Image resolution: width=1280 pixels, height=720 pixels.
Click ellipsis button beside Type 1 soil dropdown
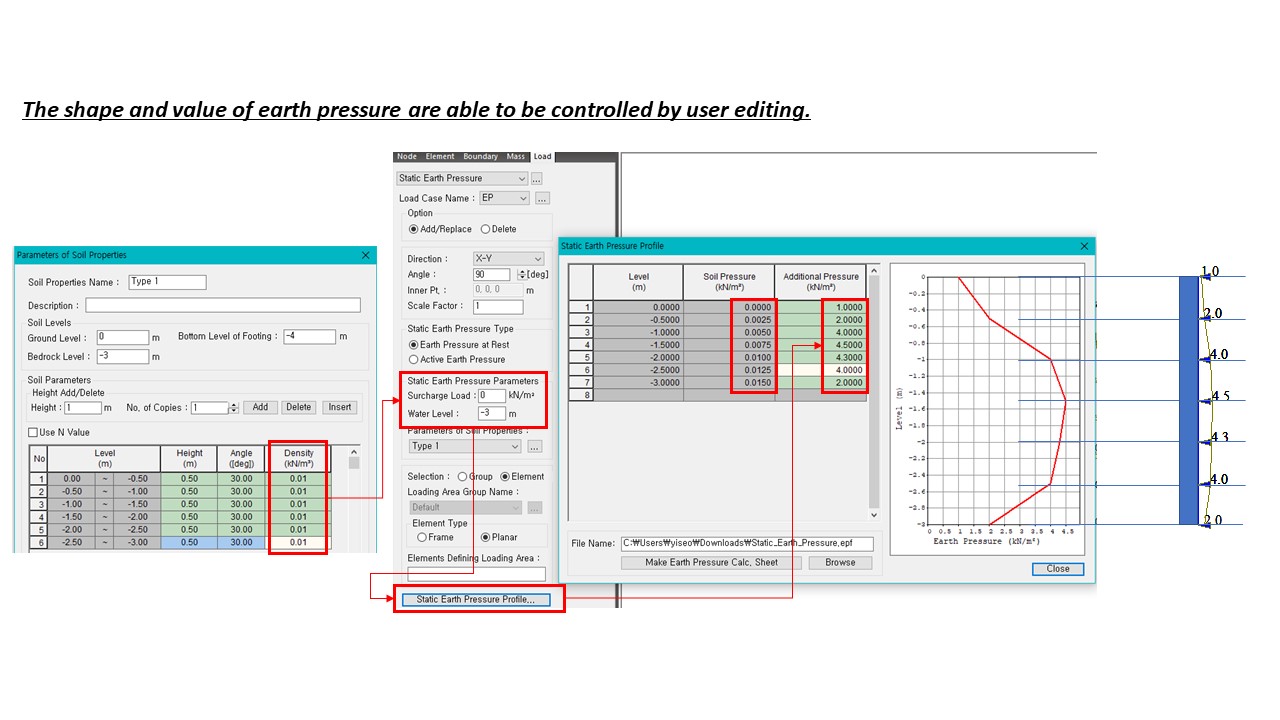pyautogui.click(x=534, y=446)
